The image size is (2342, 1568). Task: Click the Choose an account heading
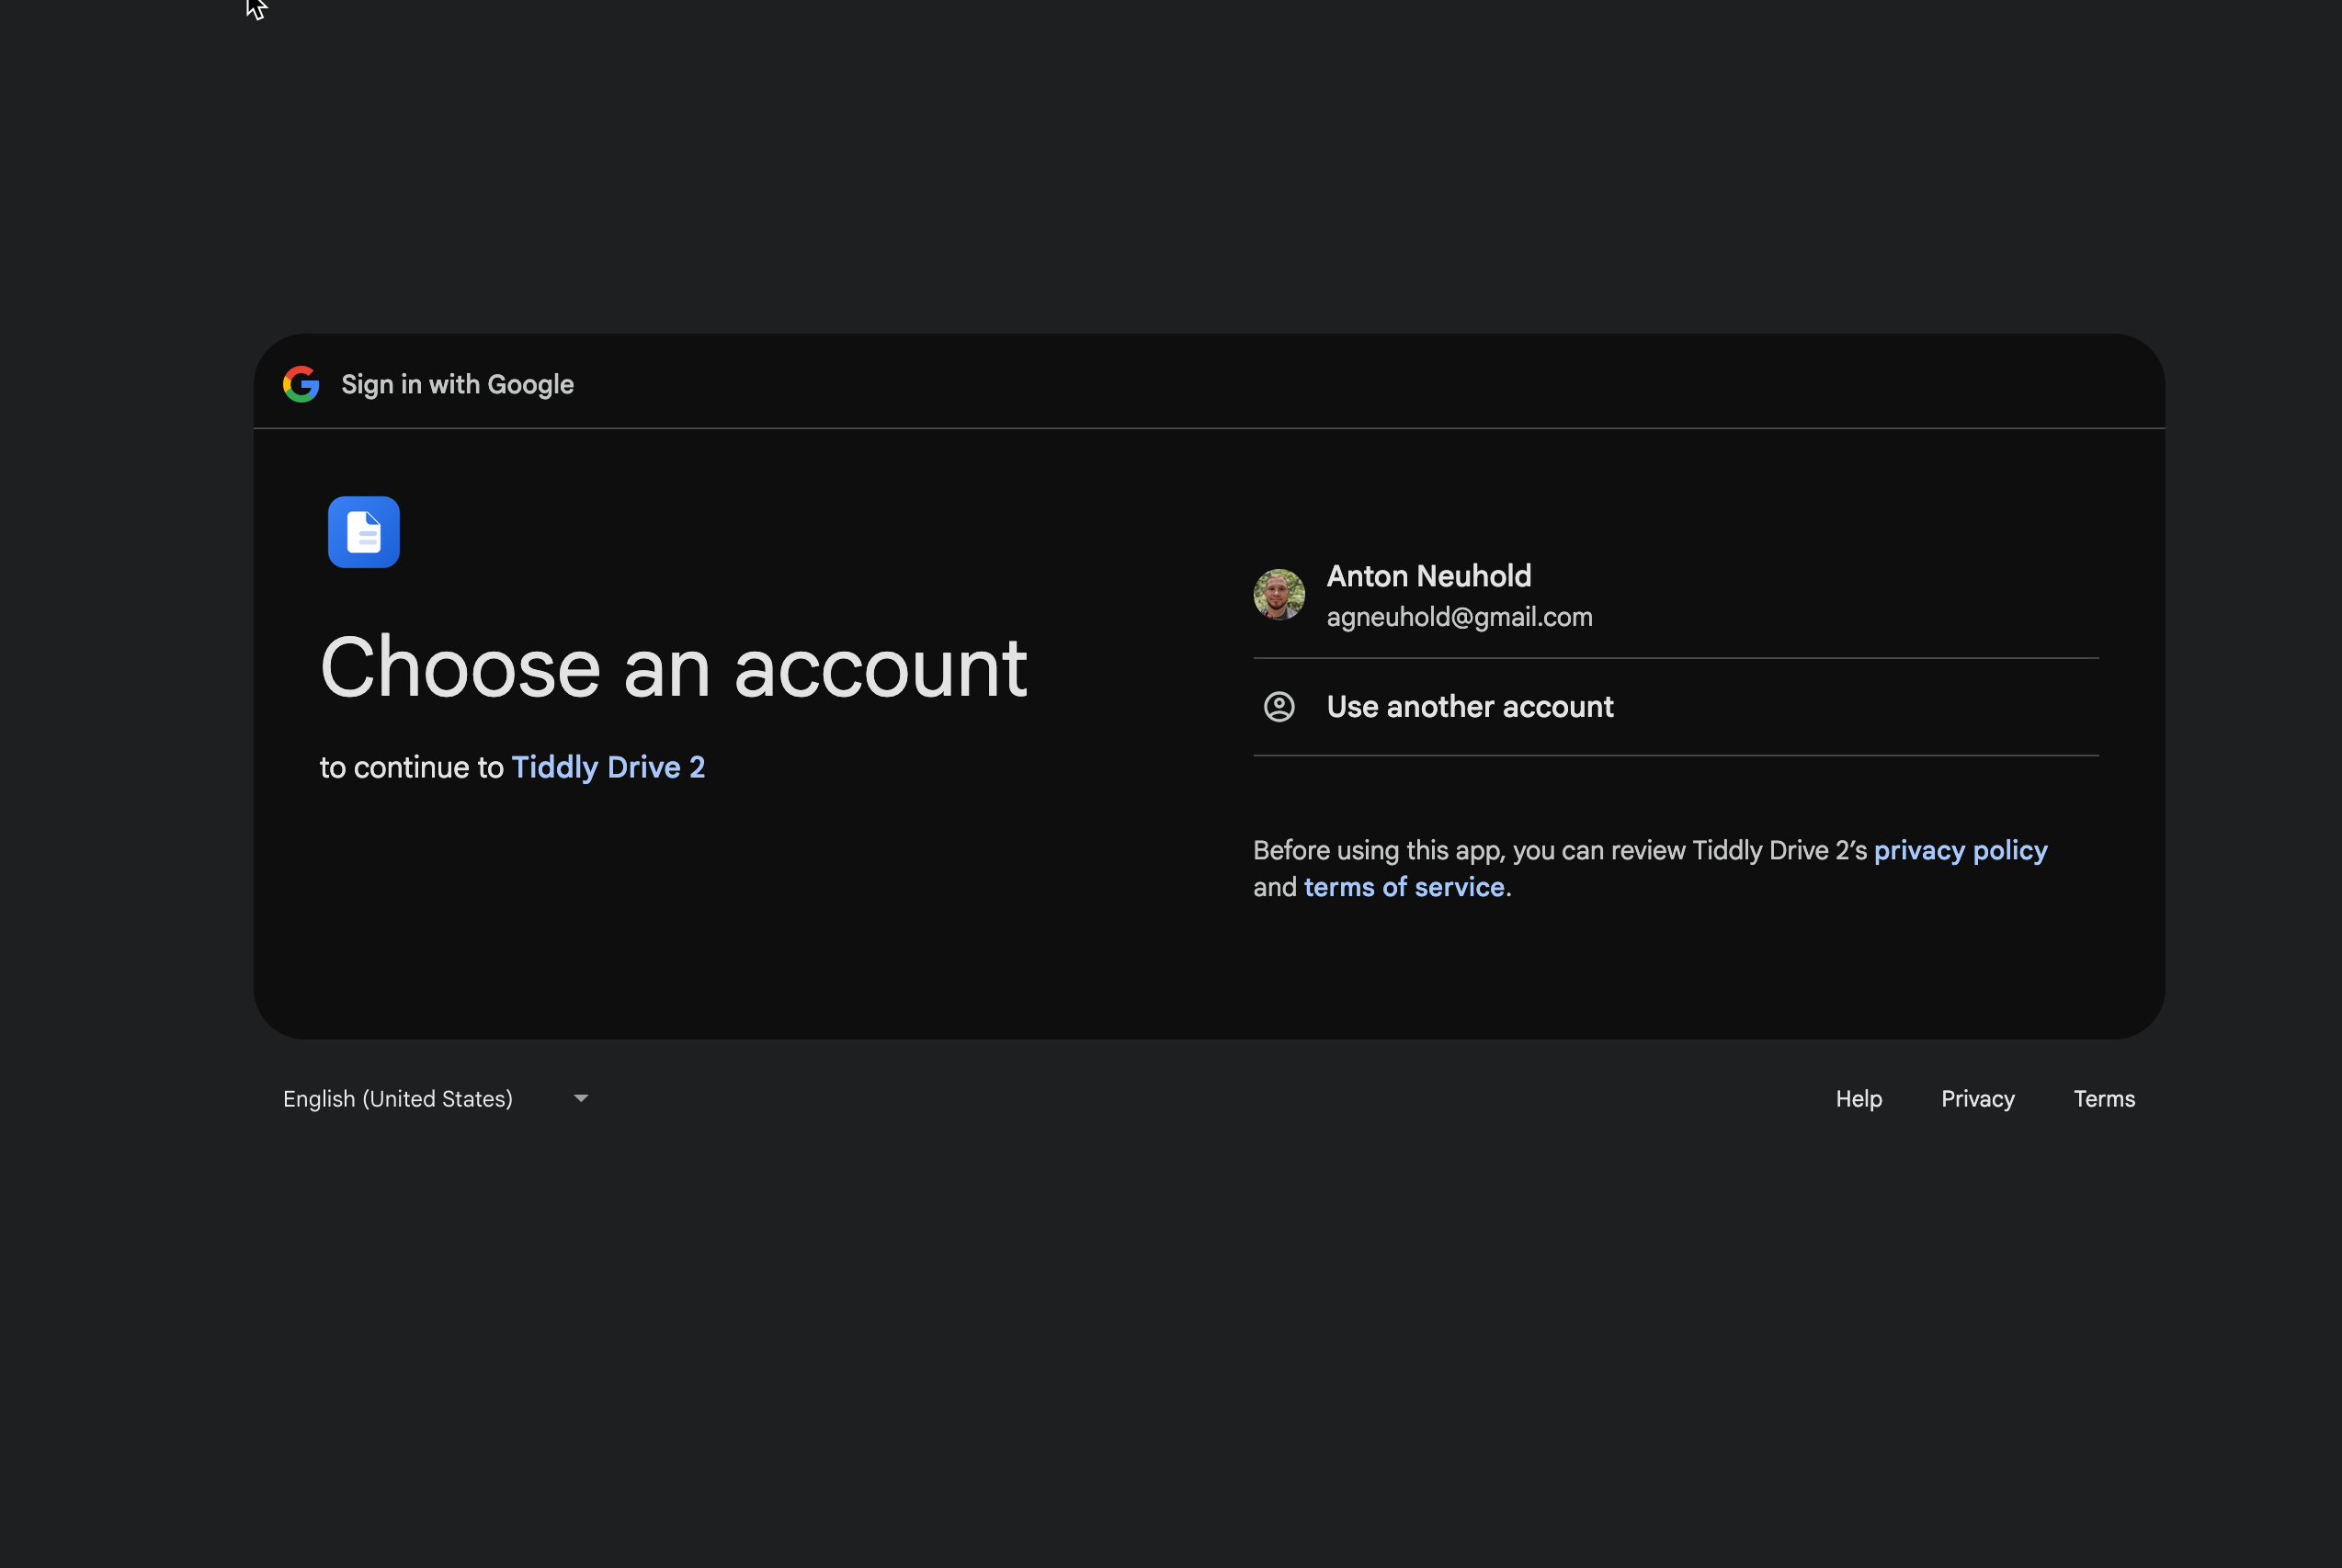[x=673, y=668]
